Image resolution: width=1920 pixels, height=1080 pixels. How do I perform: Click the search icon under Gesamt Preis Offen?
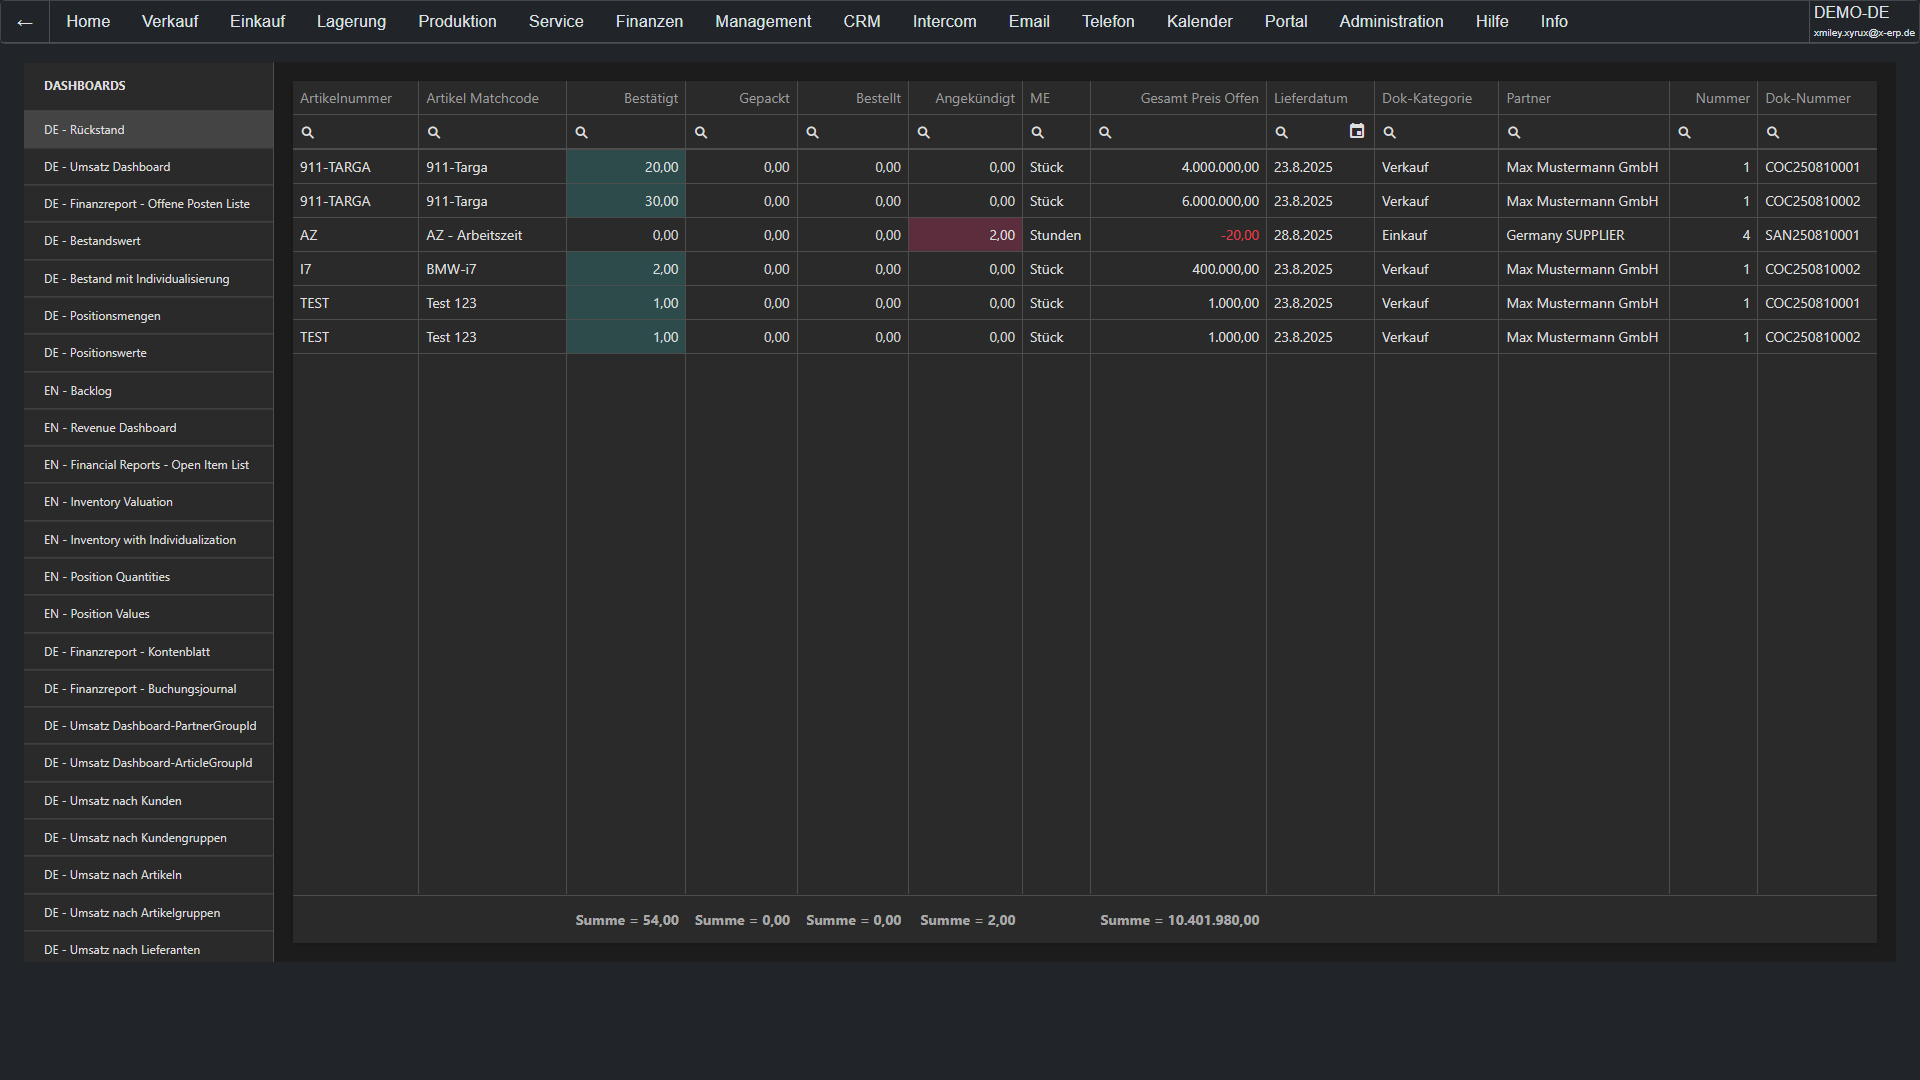pos(1105,132)
